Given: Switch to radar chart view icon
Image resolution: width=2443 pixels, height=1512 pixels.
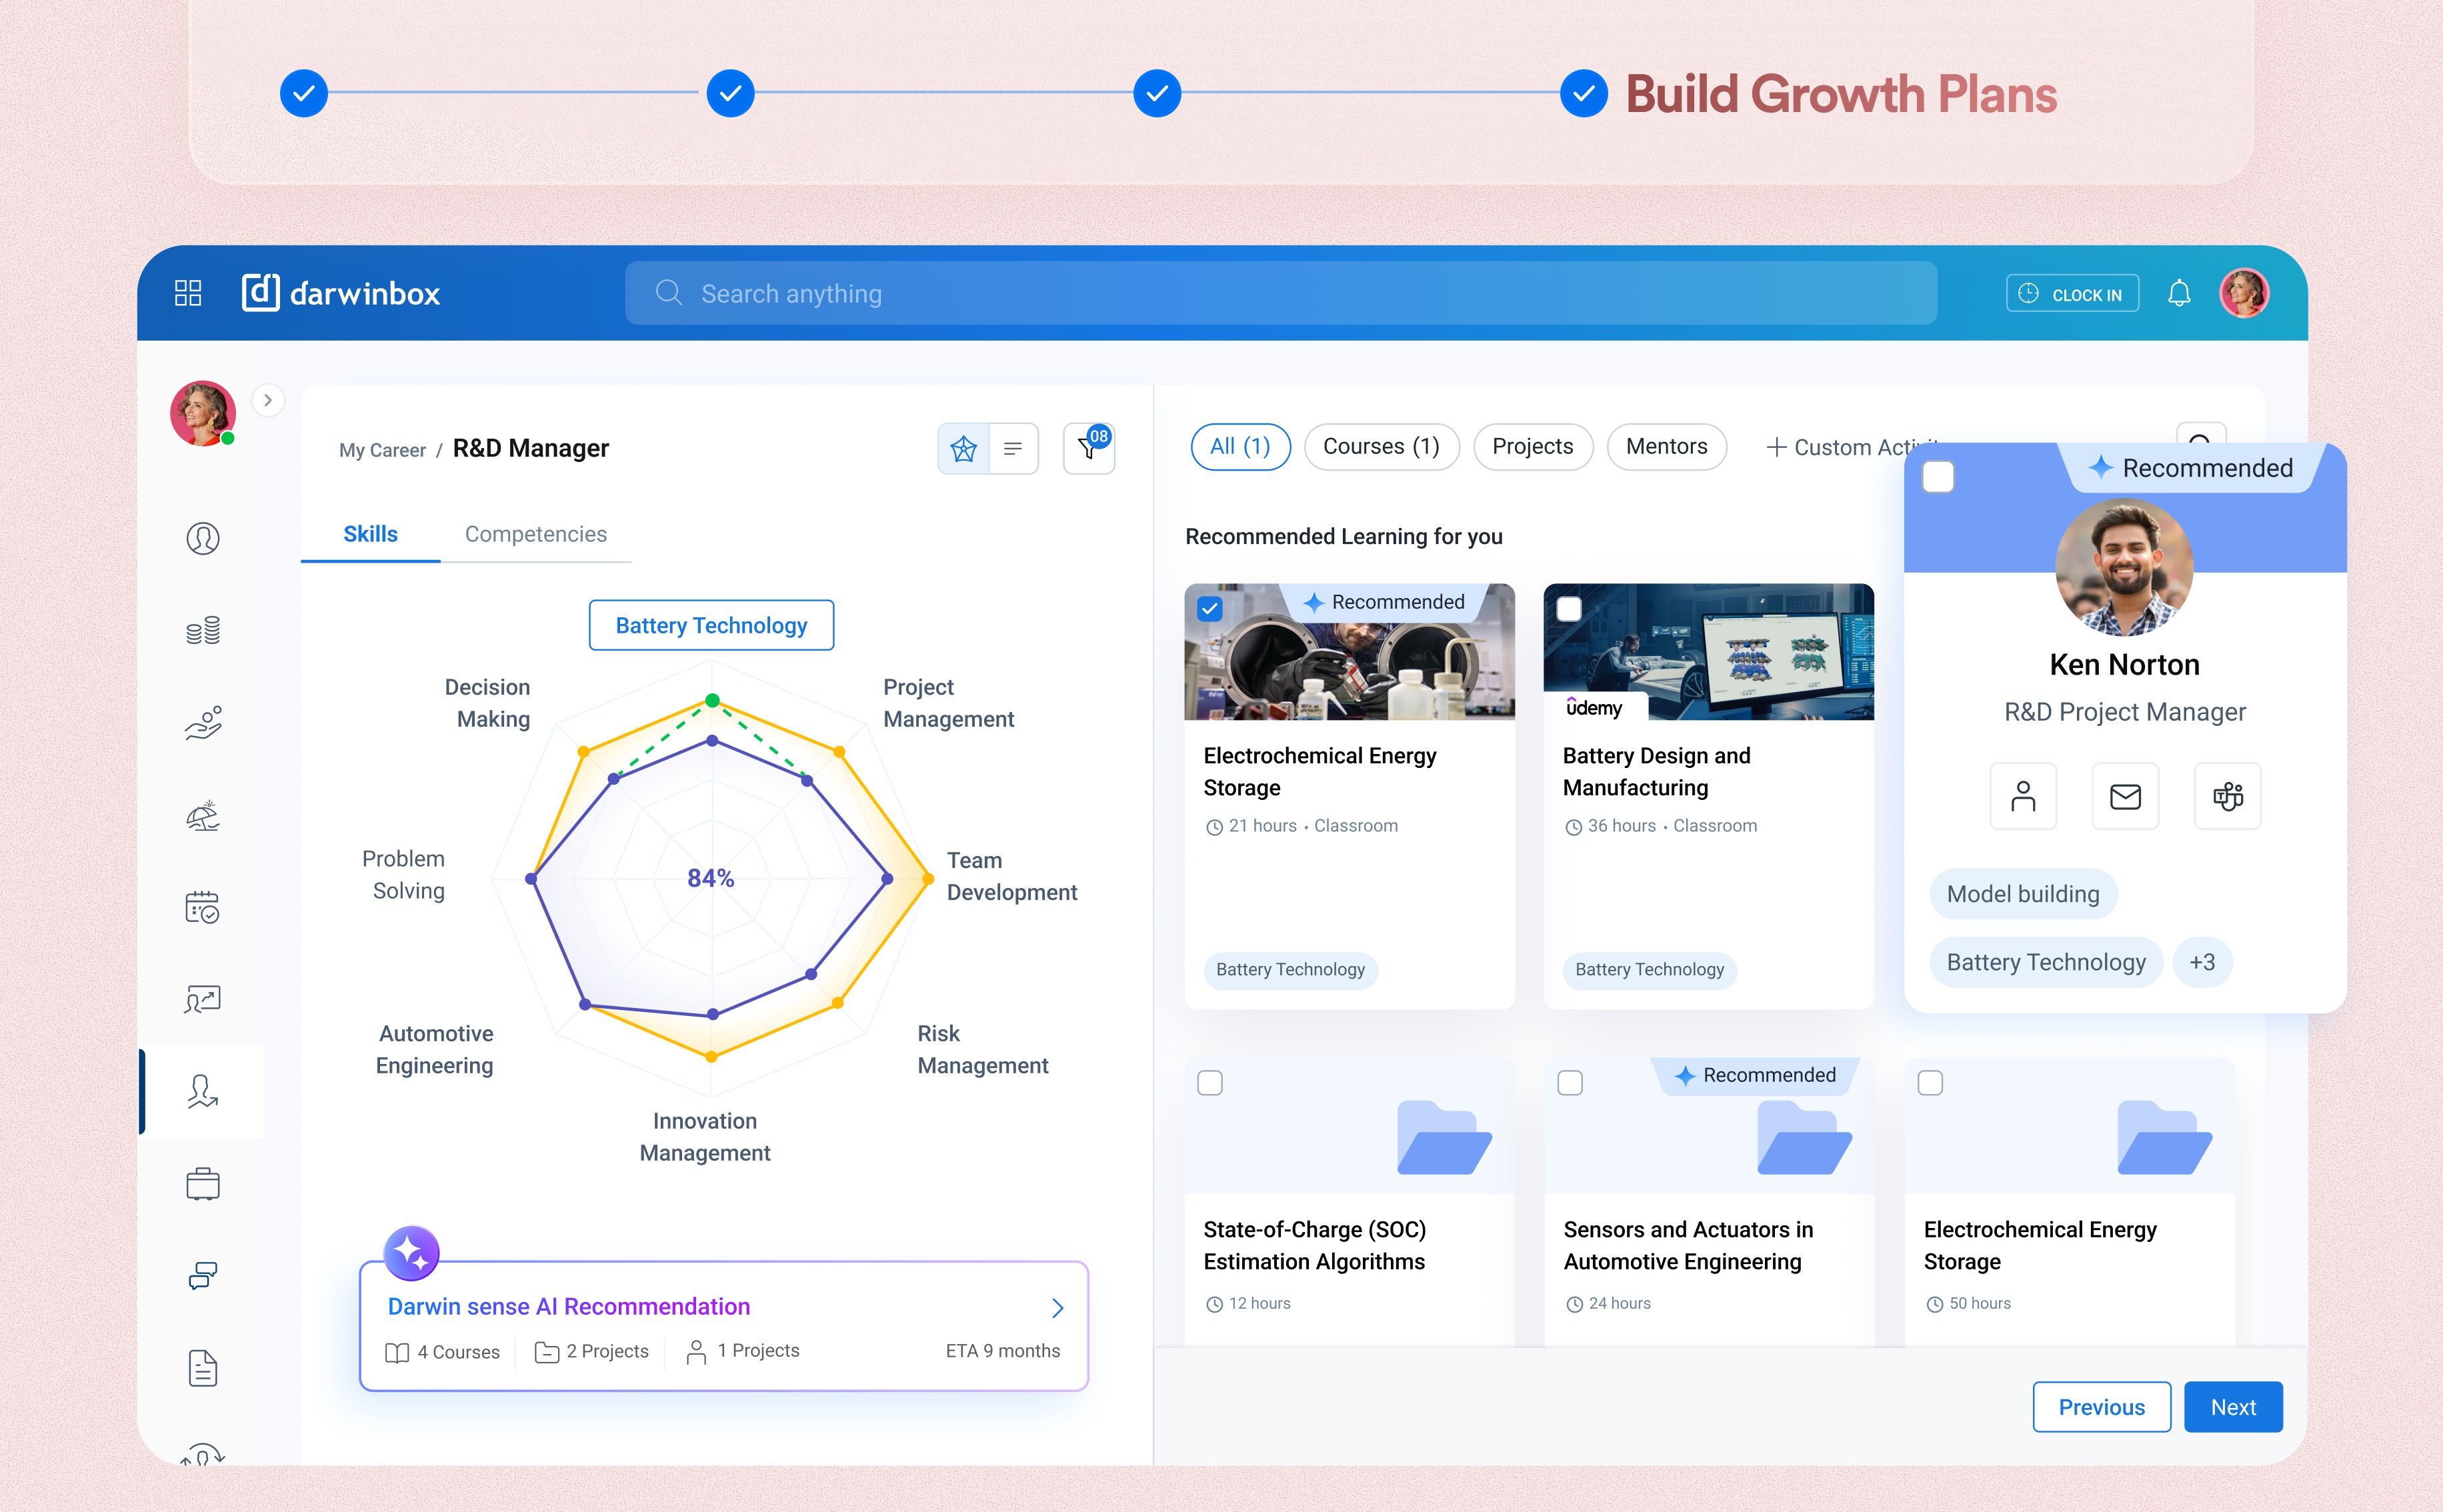Looking at the screenshot, I should point(963,448).
